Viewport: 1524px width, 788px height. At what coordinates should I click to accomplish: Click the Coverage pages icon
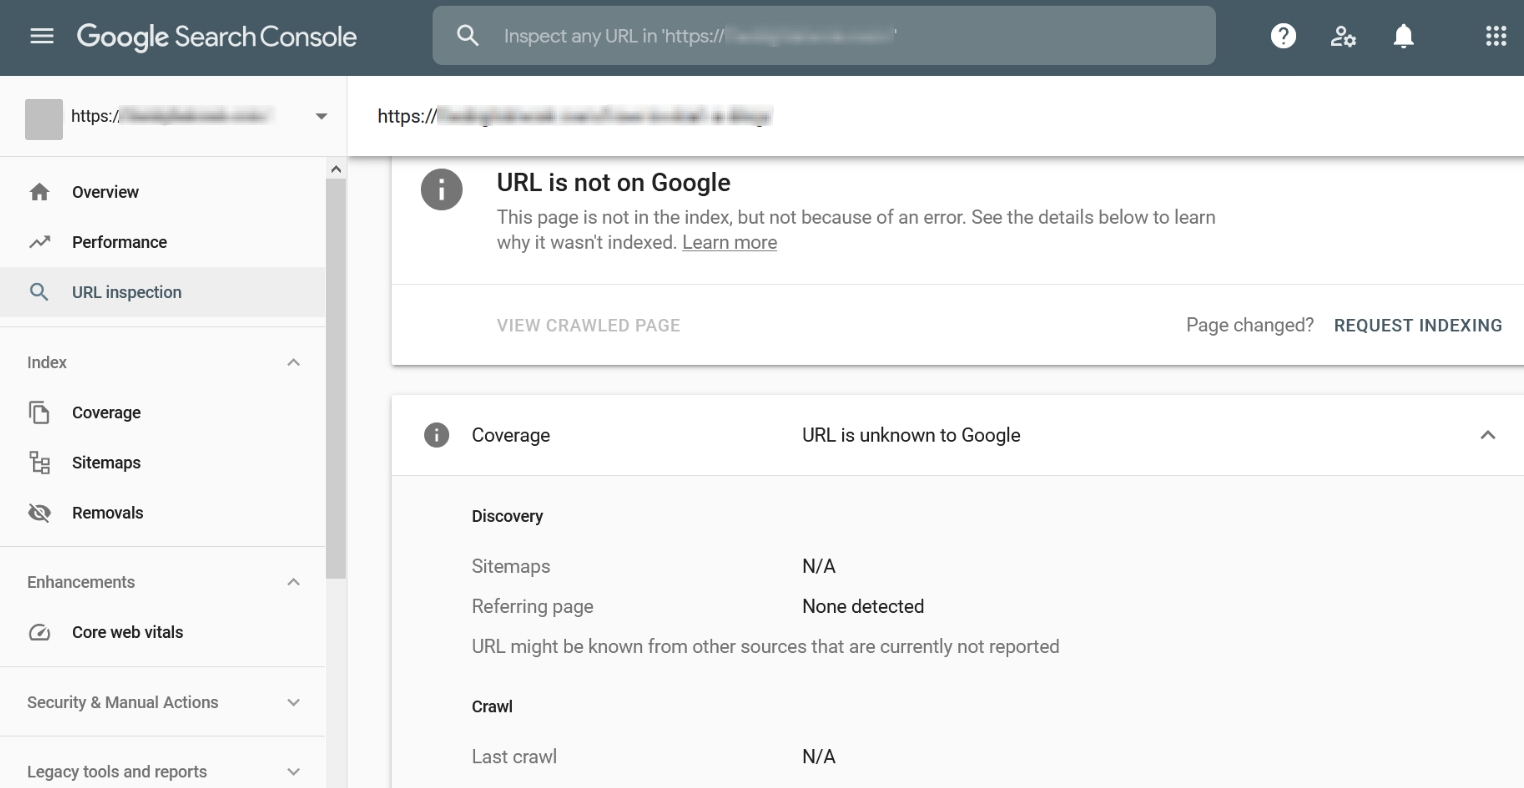39,412
